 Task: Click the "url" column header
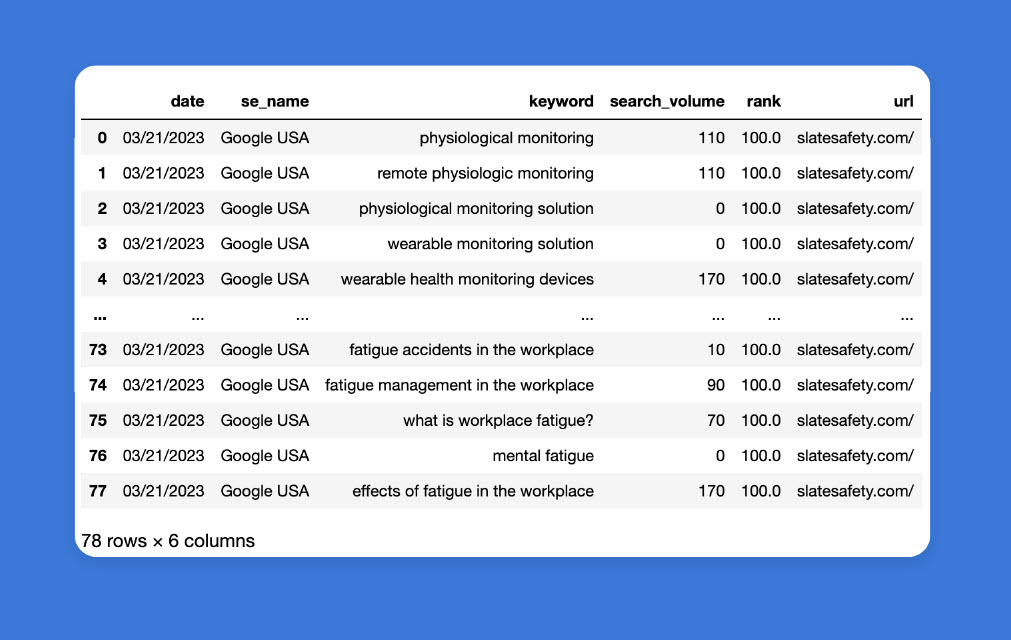click(903, 101)
